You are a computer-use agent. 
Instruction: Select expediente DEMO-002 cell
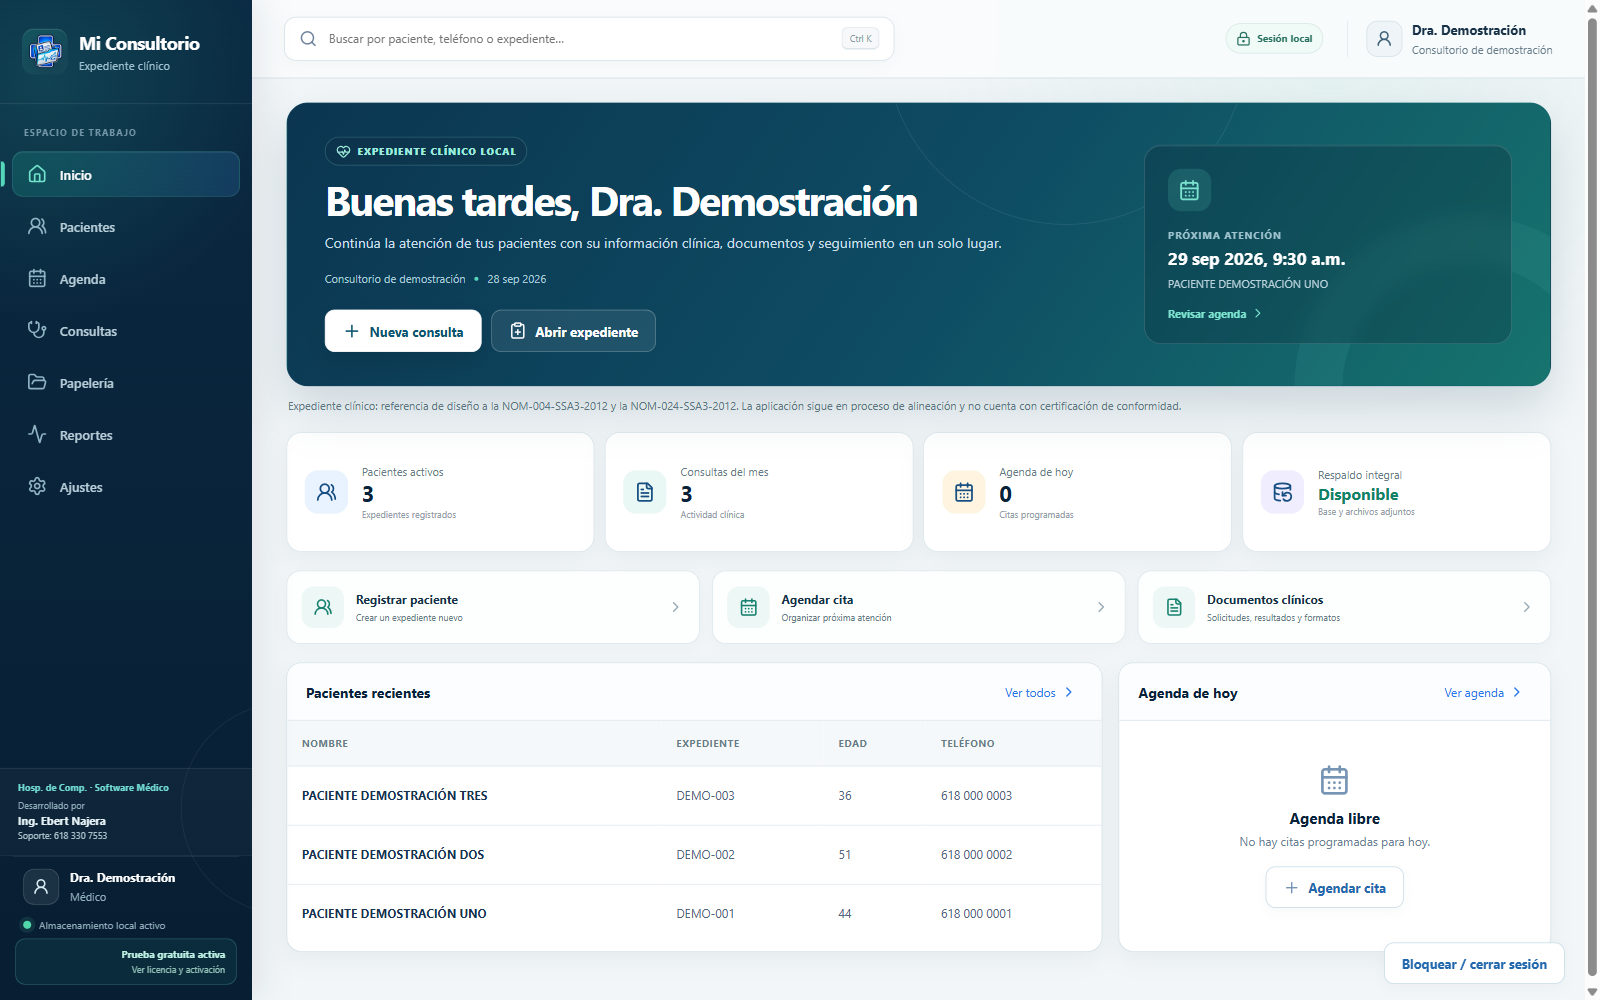click(x=705, y=855)
